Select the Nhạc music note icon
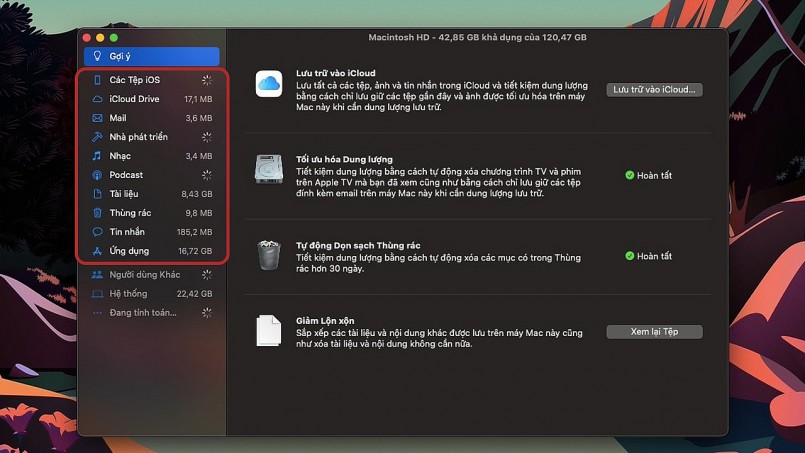The height and width of the screenshot is (453, 805). click(97, 156)
